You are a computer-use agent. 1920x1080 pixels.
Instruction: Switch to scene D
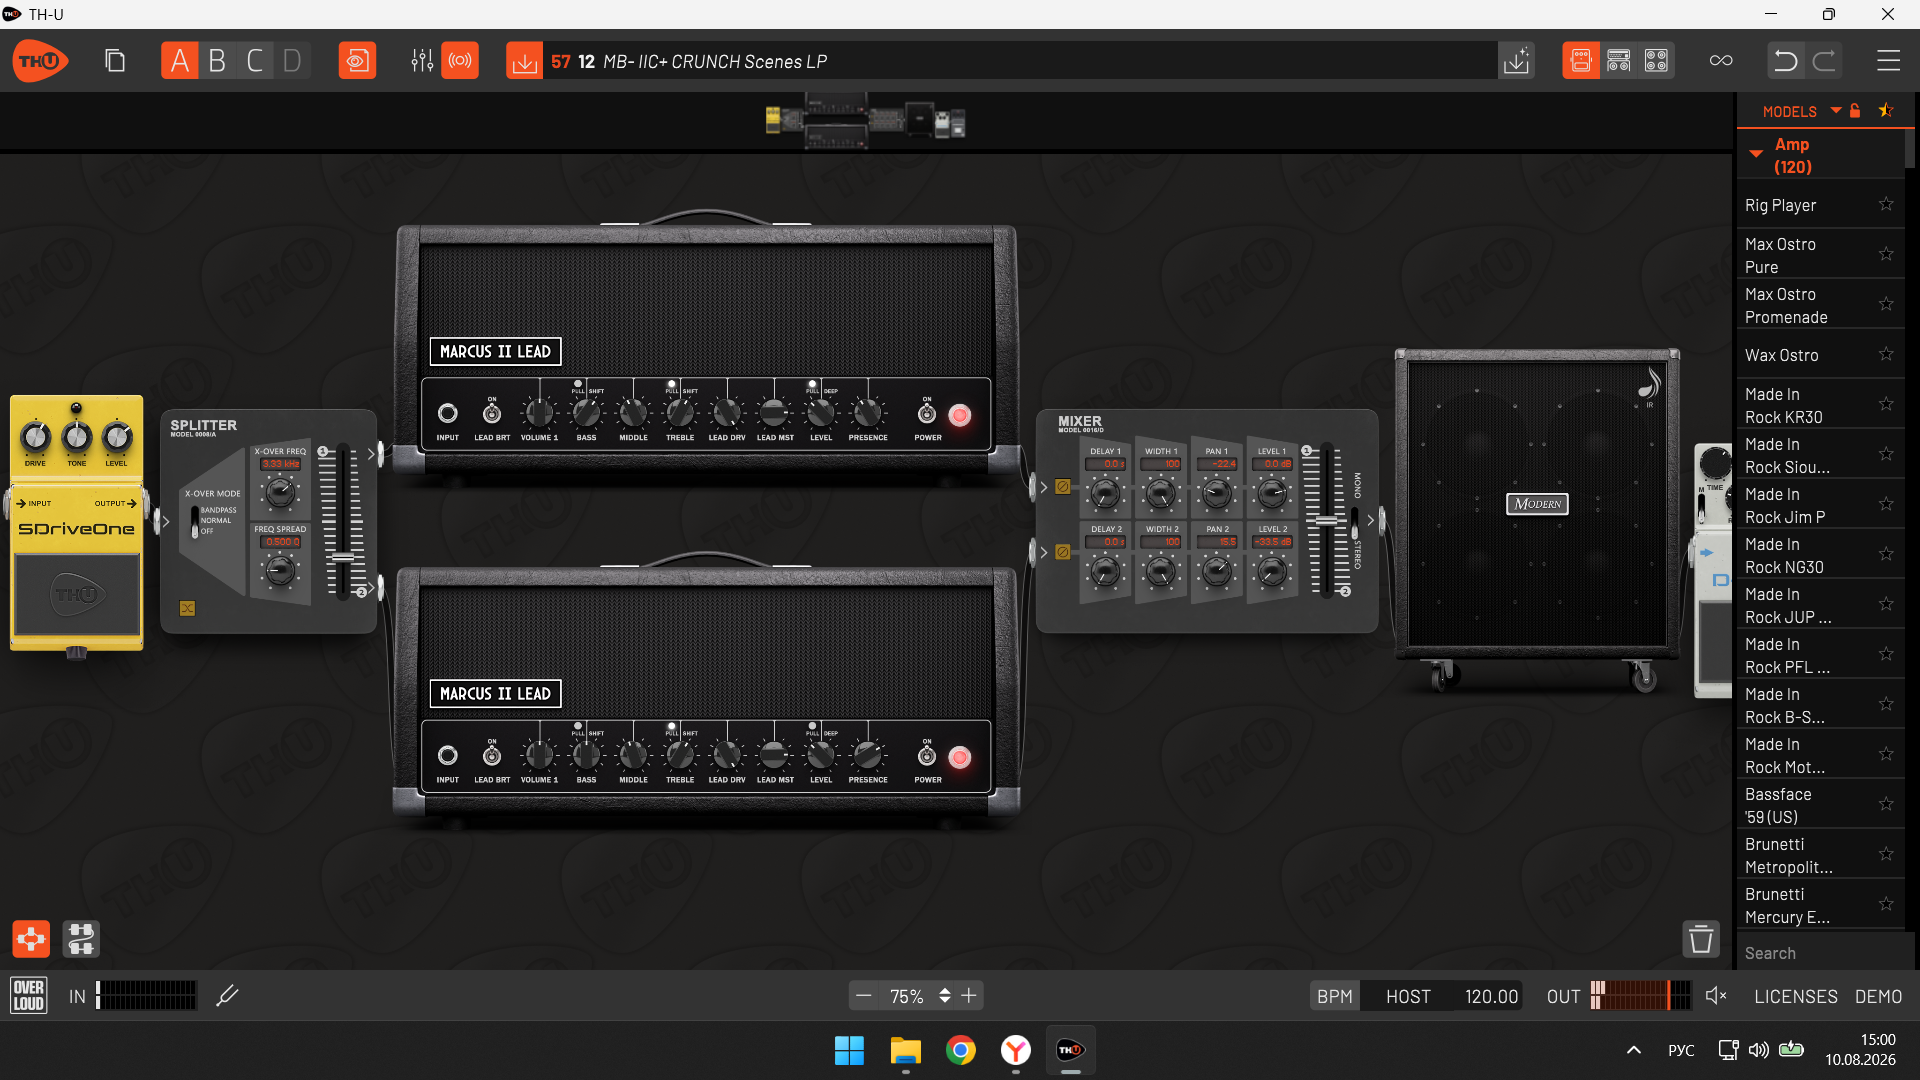[x=292, y=61]
